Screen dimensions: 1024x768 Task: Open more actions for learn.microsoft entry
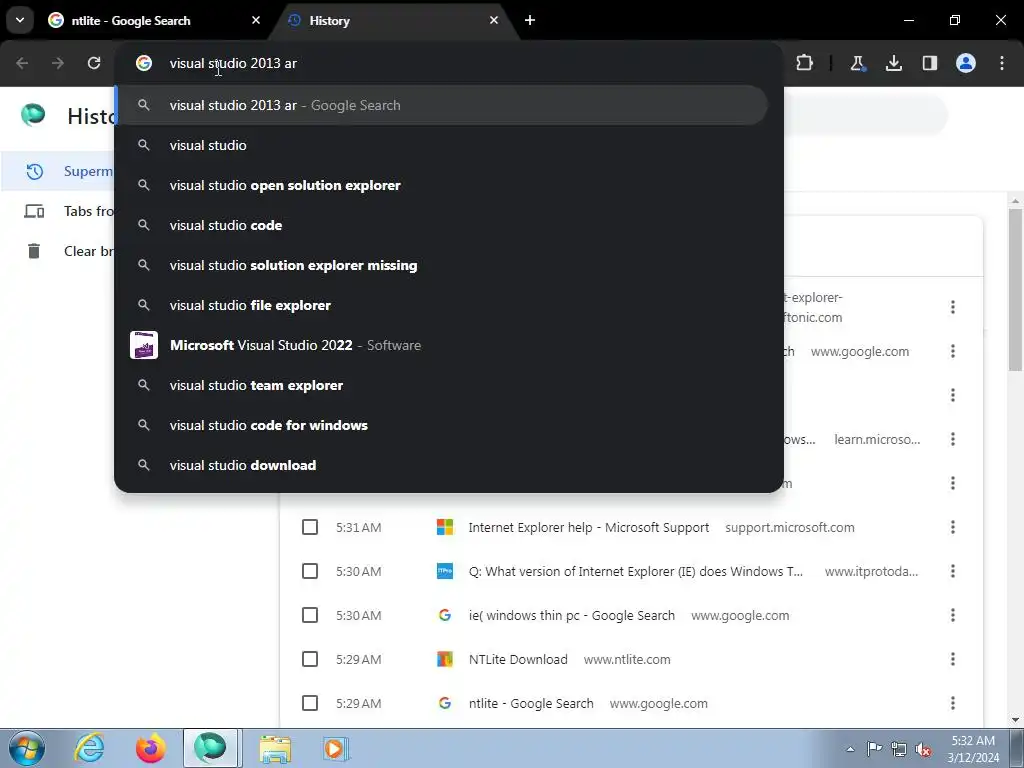953,439
